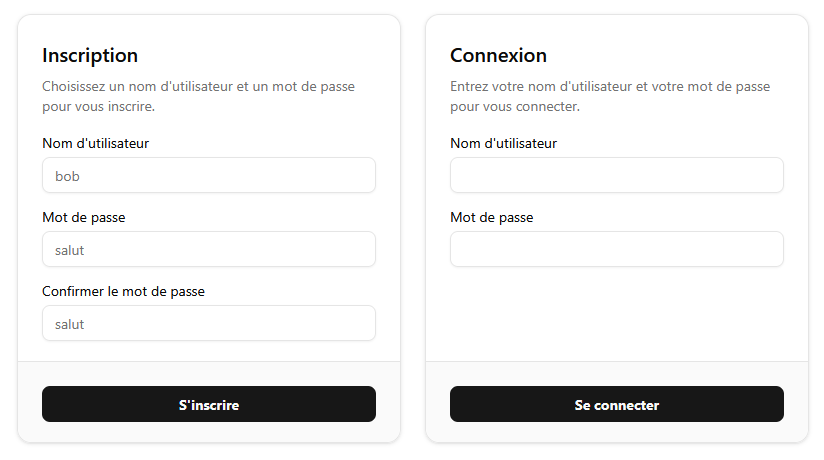Click the "salut" placeholder in the confirm field
The width and height of the screenshot is (824, 460).
click(70, 324)
